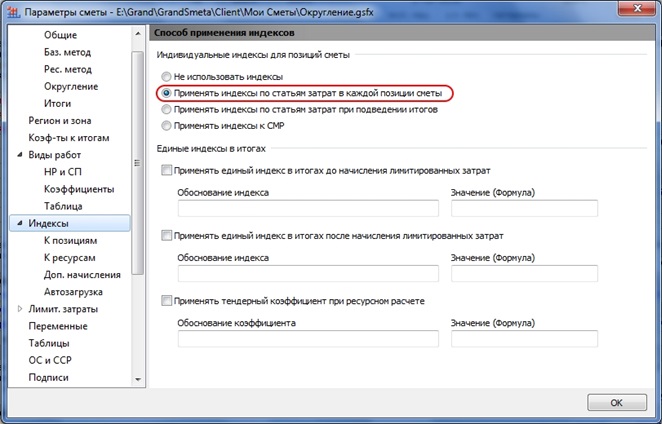The width and height of the screenshot is (662, 424).
Task: Expand the 'Лимит. затраты' tree node
Action: [19, 310]
